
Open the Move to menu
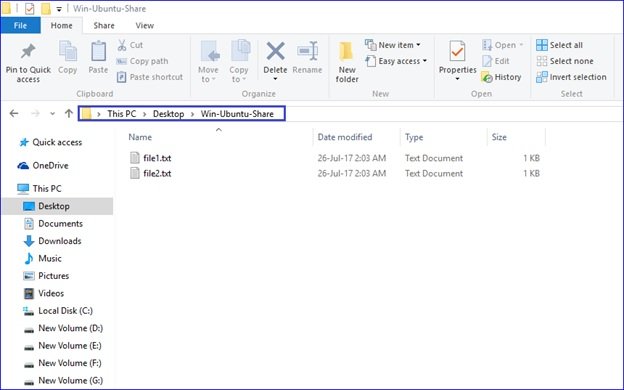click(209, 62)
